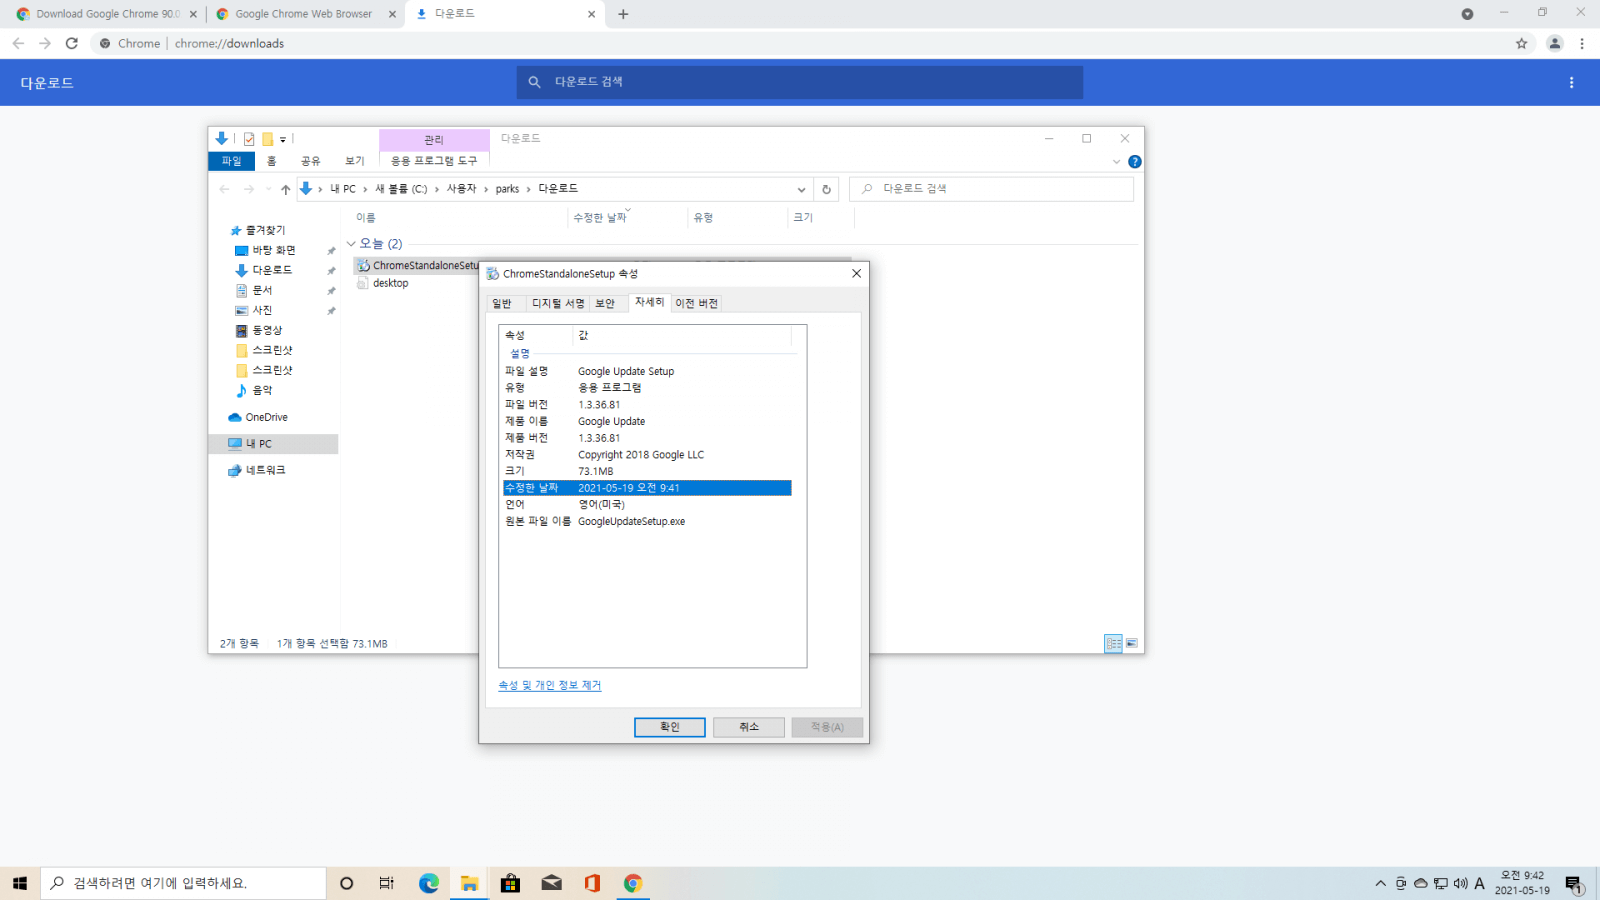Viewport: 1600px width, 900px height.
Task: Click the 확인 button in properties dialog
Action: click(x=670, y=727)
